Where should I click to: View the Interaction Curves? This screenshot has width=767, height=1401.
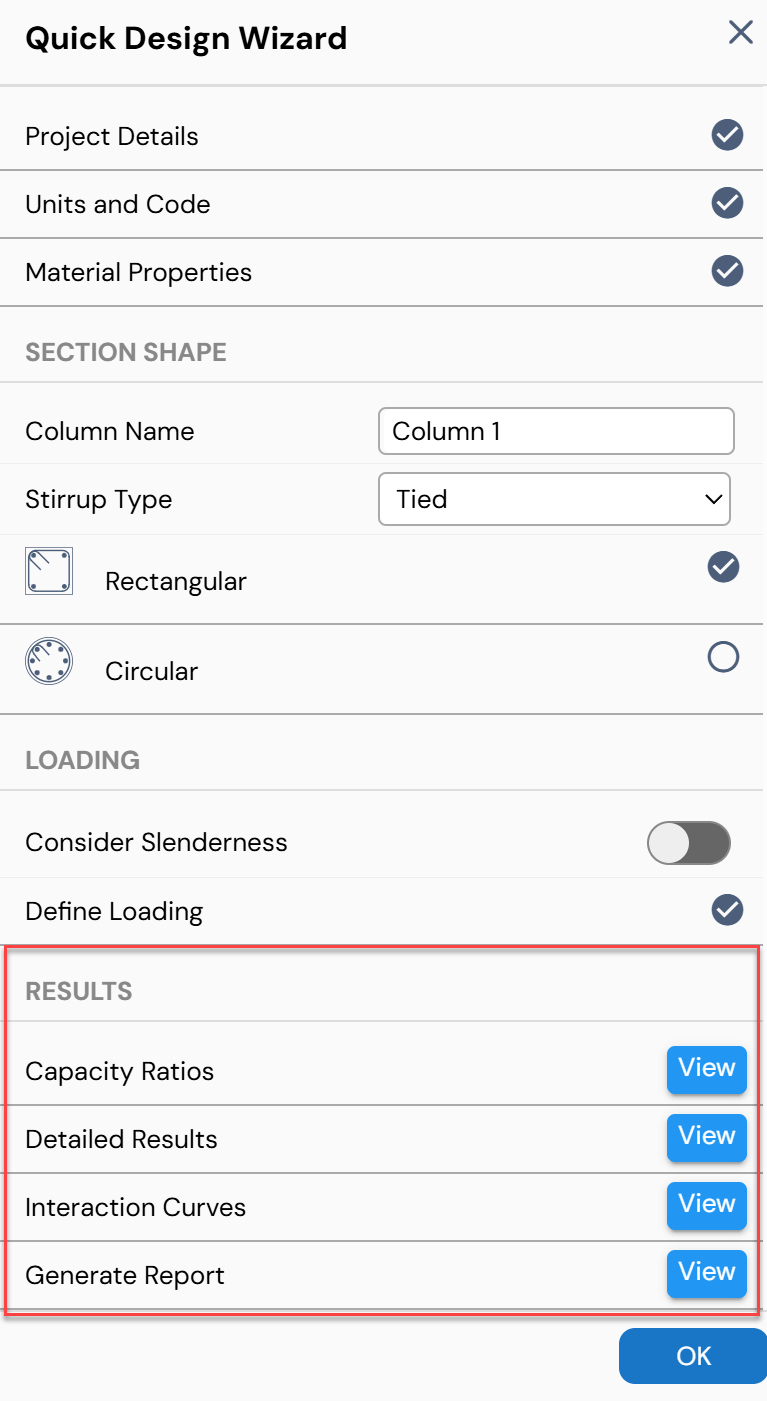pos(707,1206)
